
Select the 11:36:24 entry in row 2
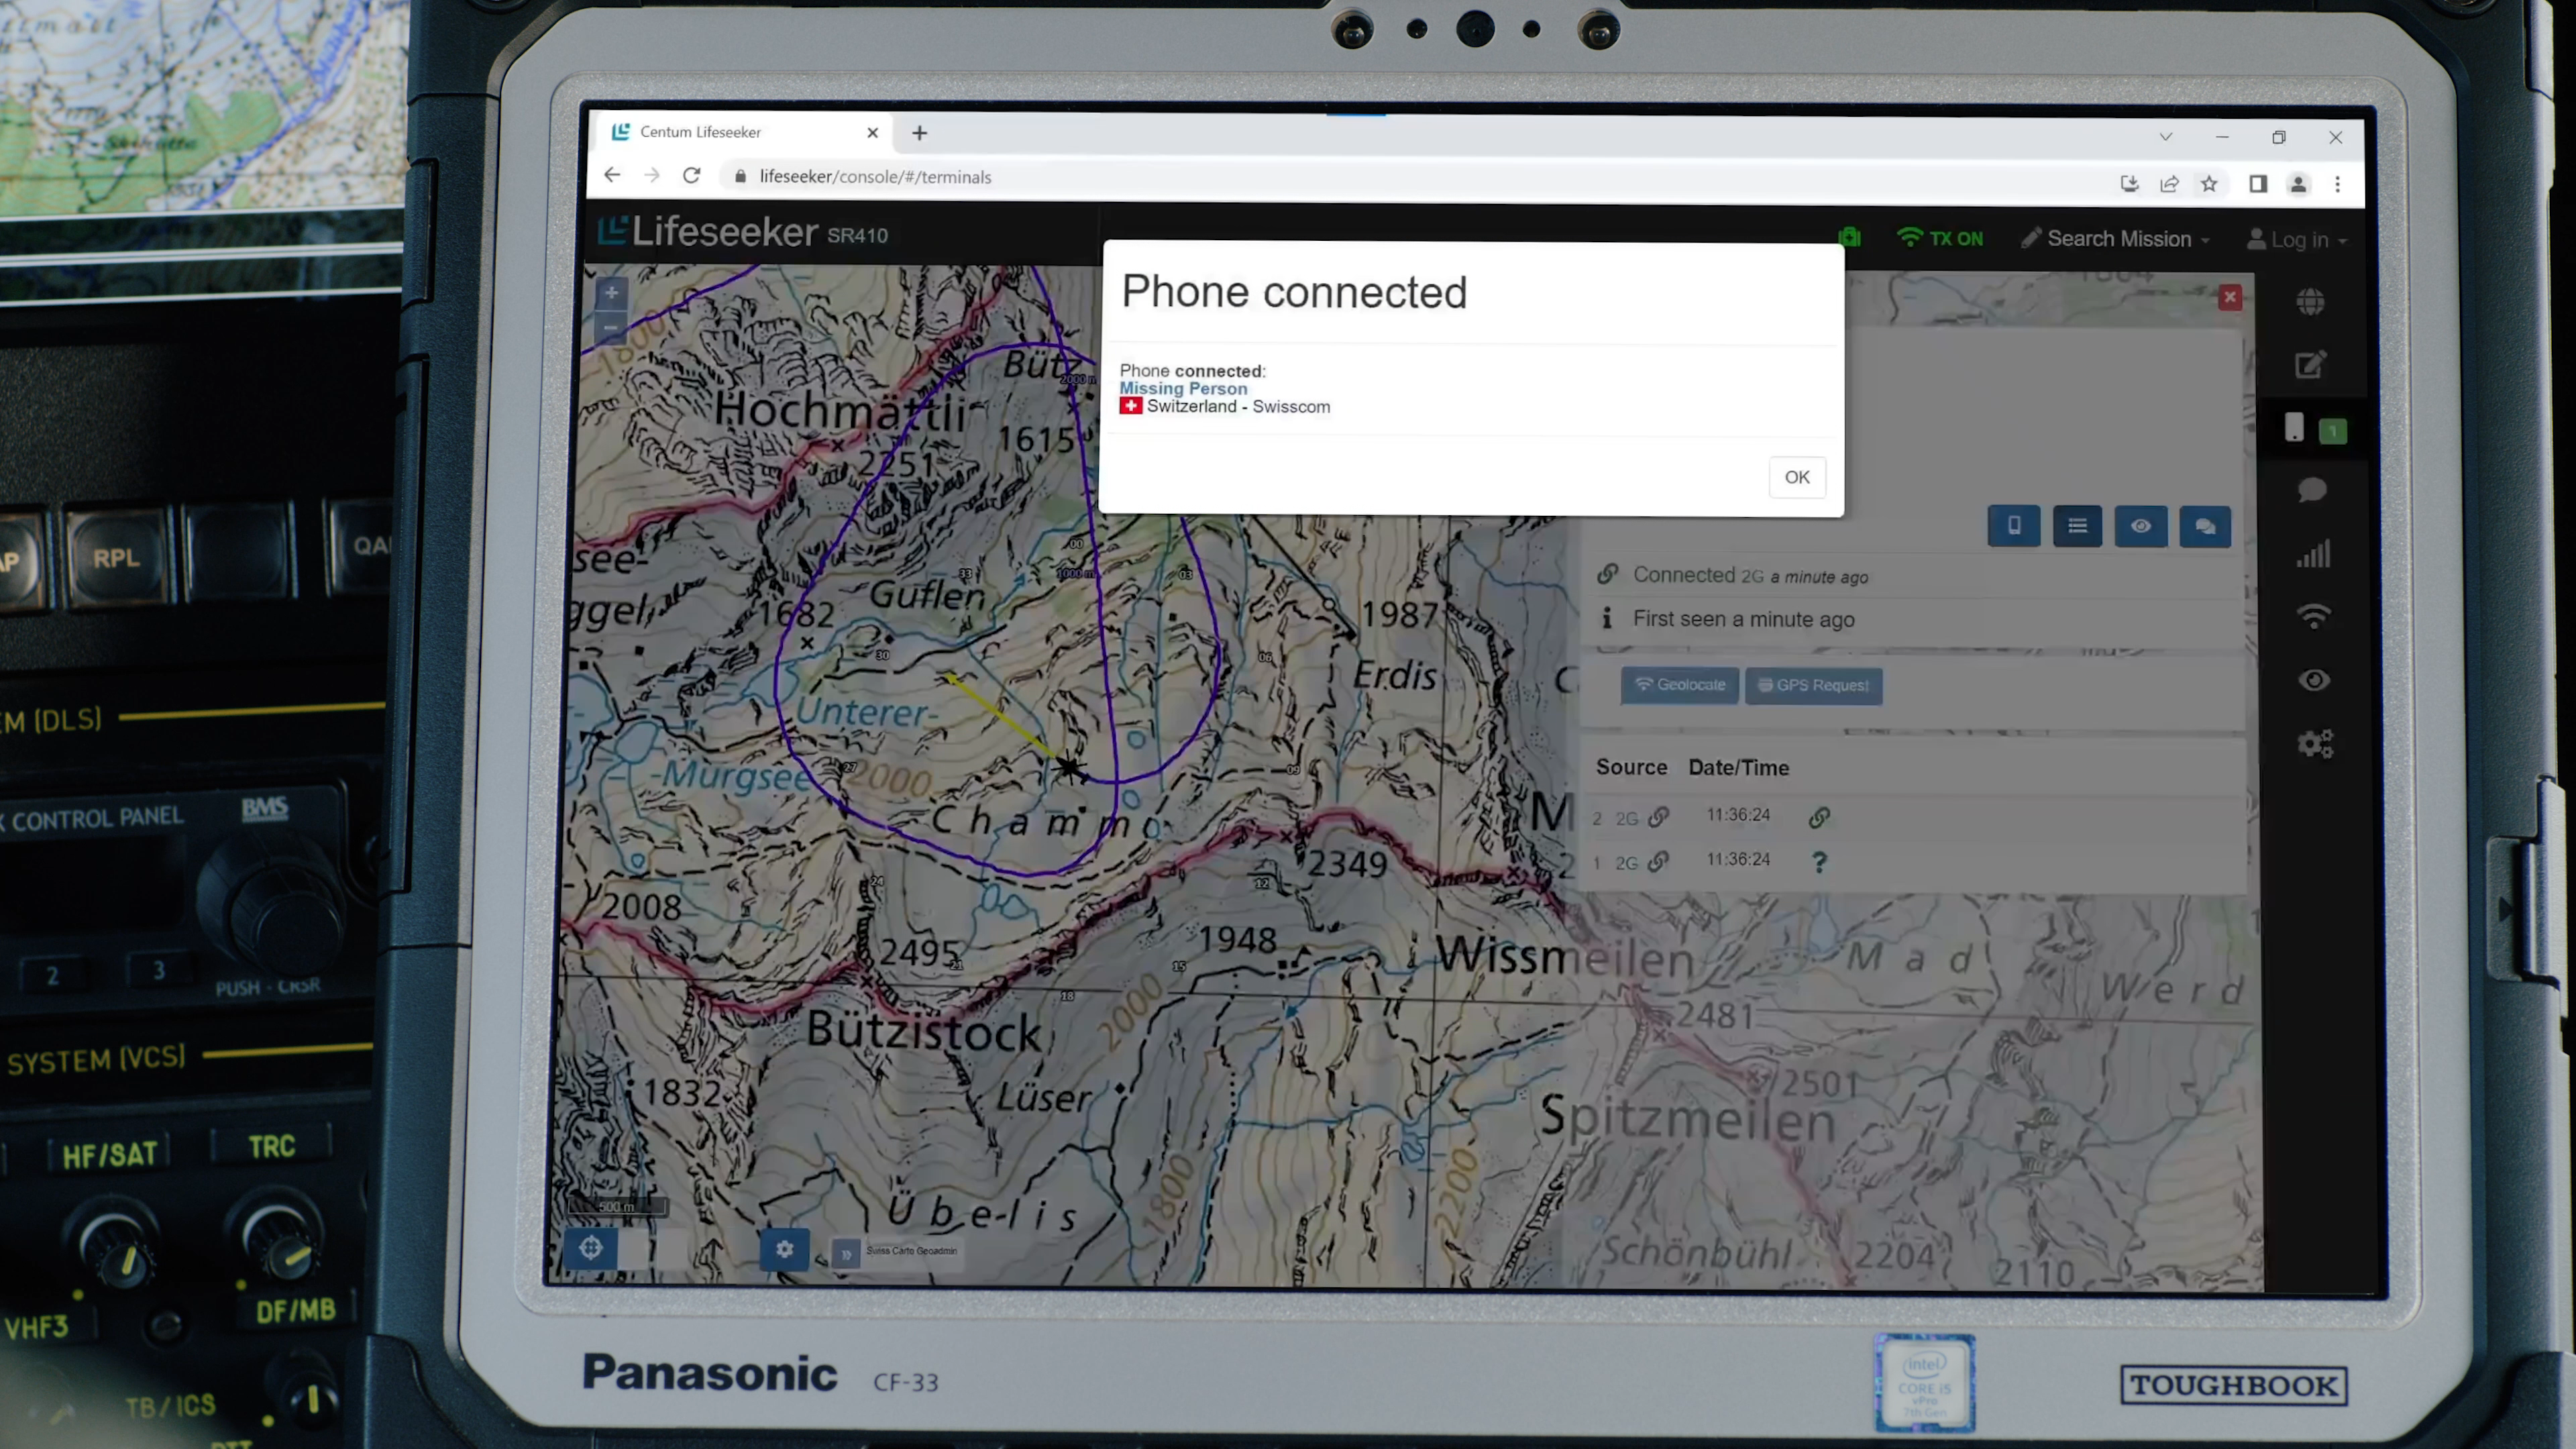pyautogui.click(x=1738, y=815)
